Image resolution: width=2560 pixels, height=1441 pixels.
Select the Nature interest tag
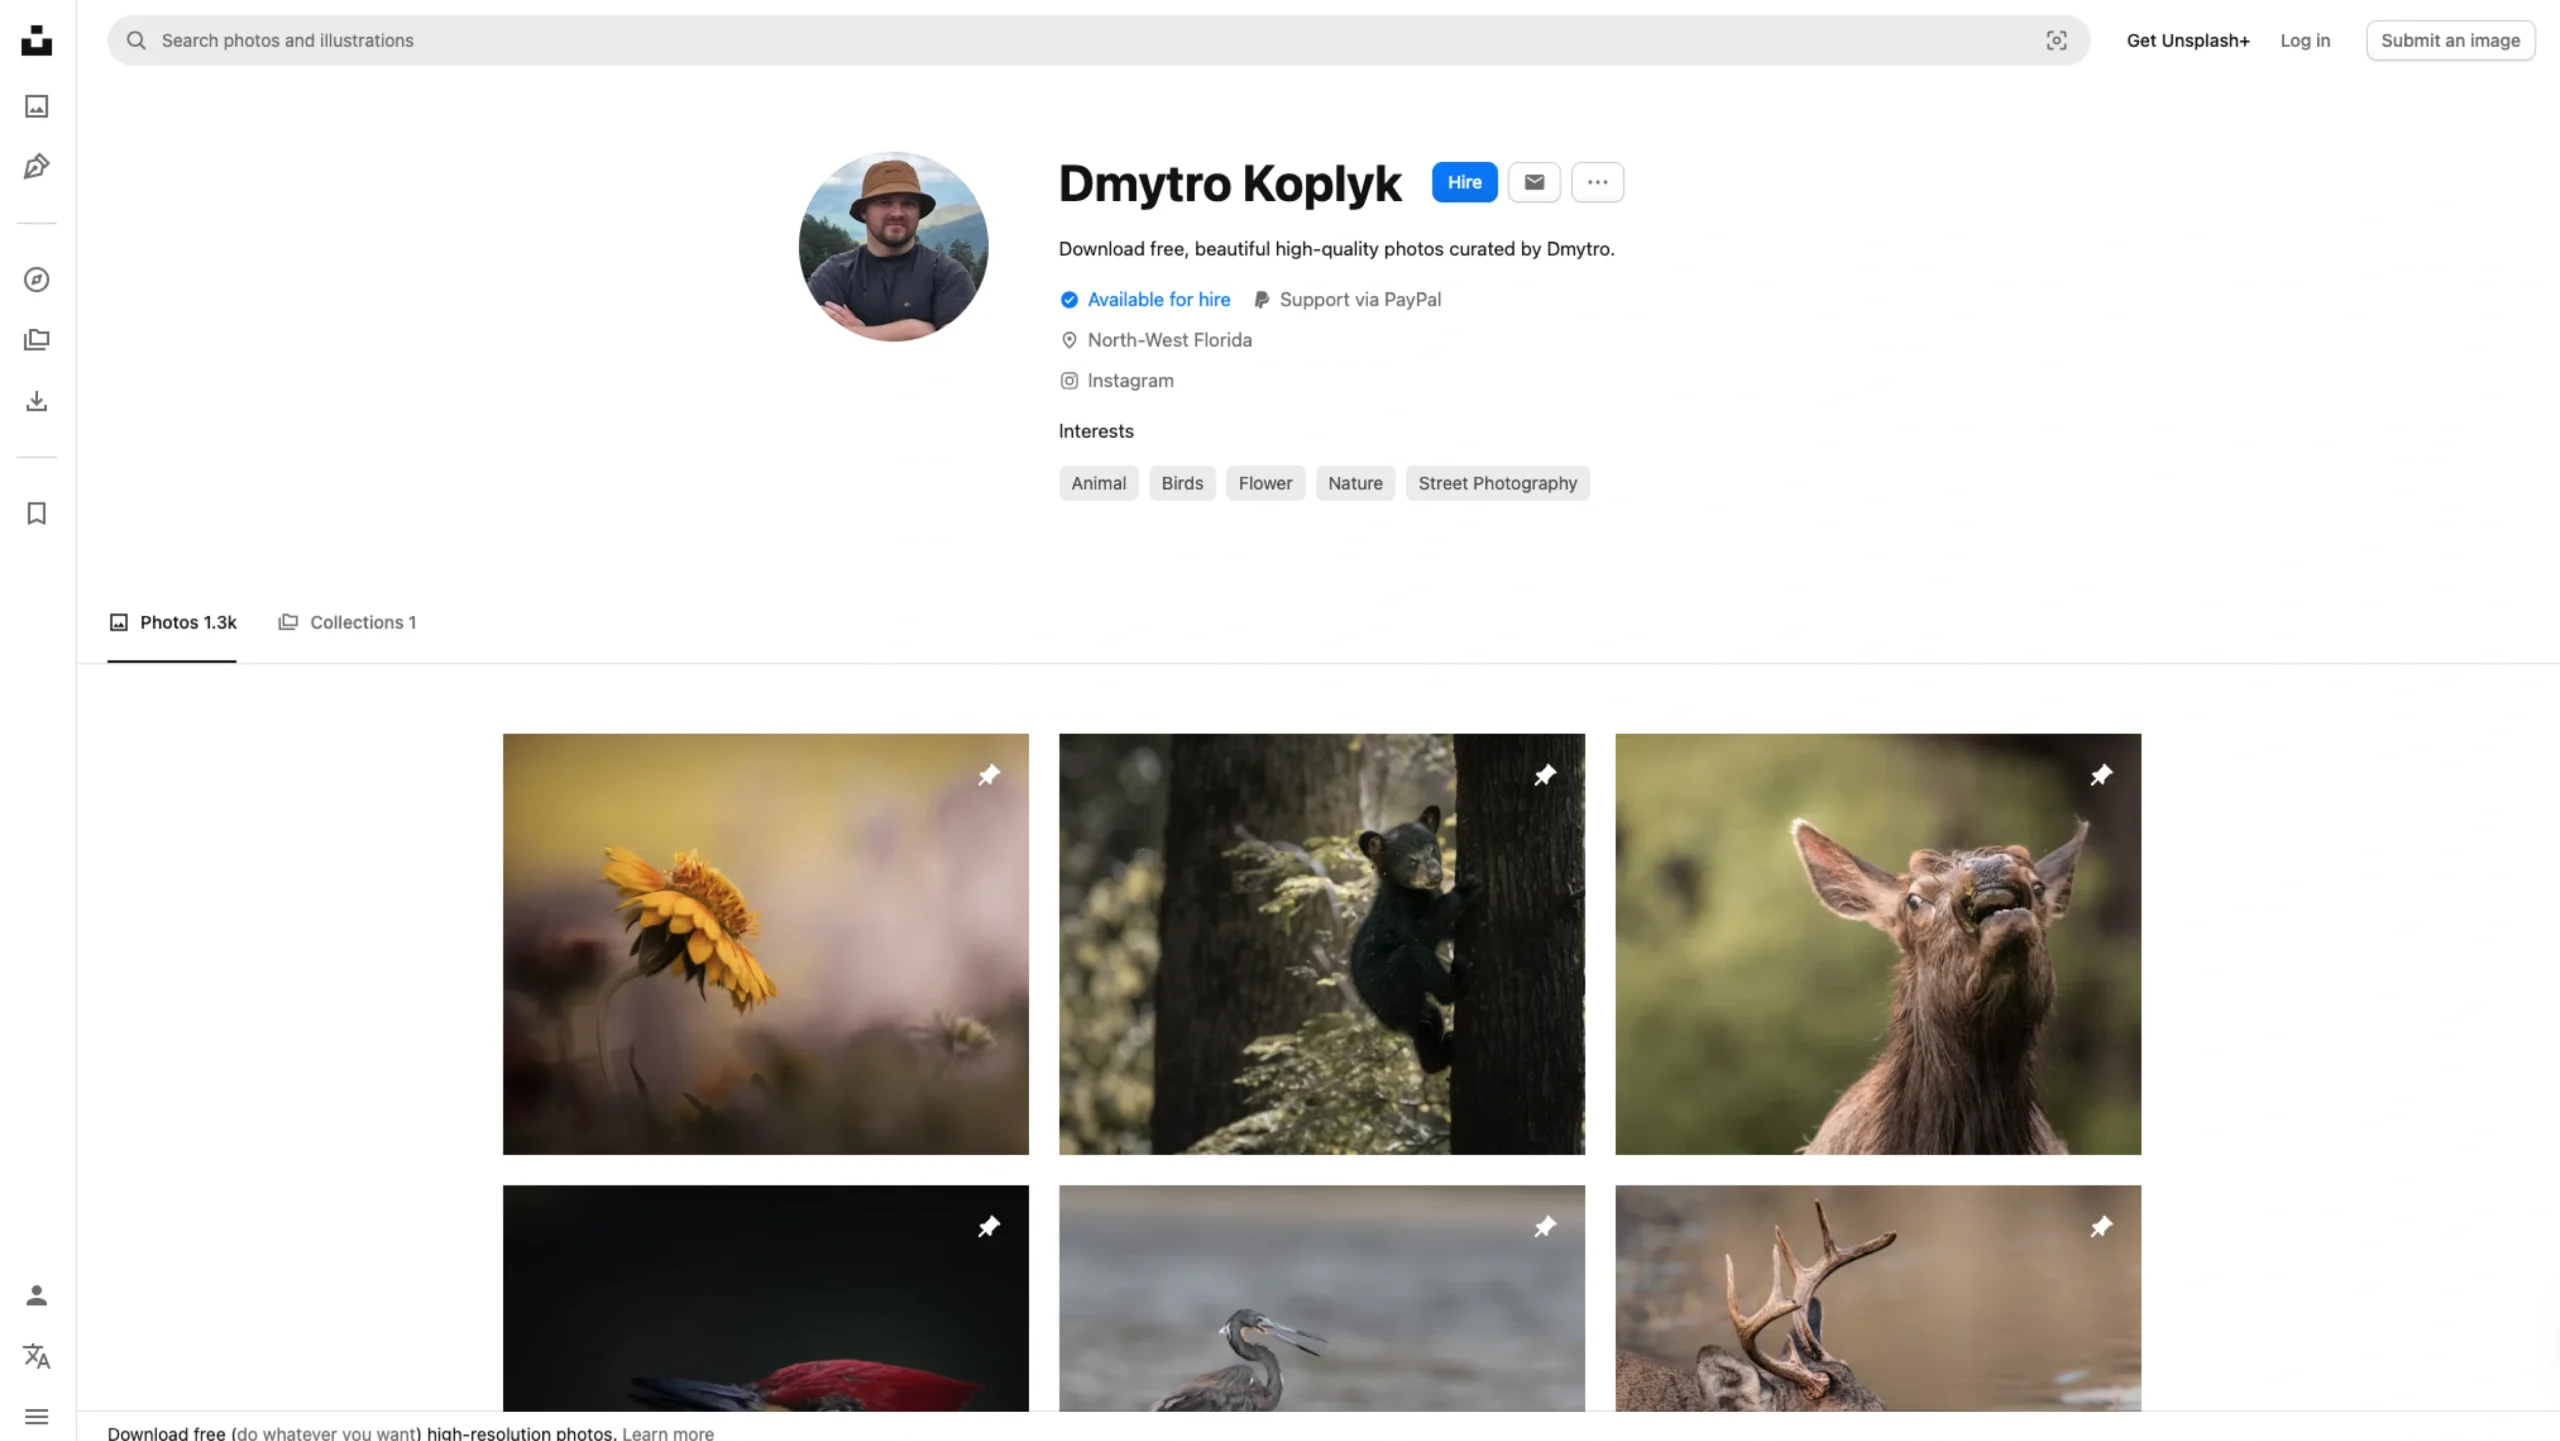[1355, 483]
